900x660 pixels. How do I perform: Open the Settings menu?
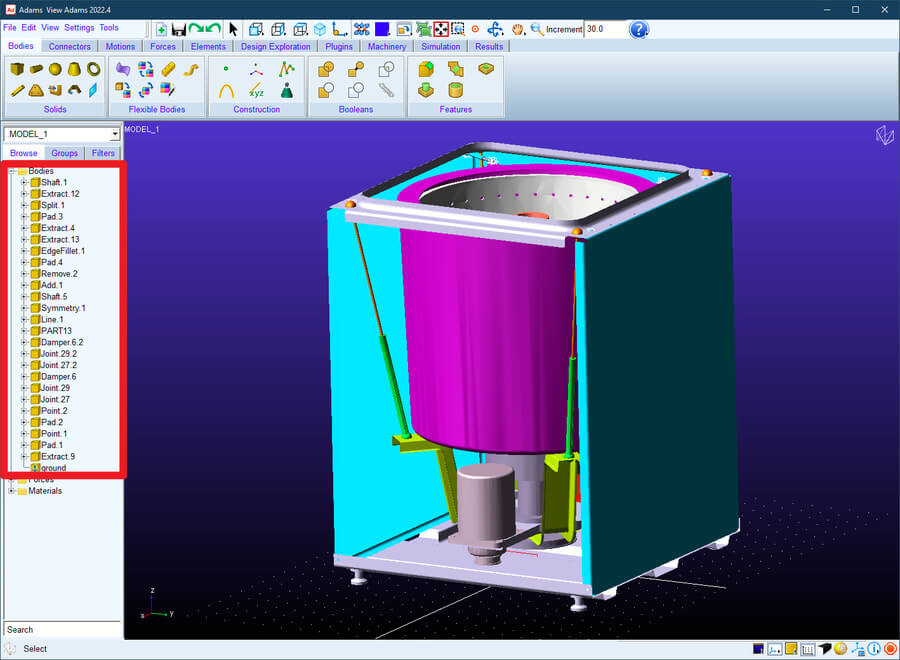pos(79,28)
